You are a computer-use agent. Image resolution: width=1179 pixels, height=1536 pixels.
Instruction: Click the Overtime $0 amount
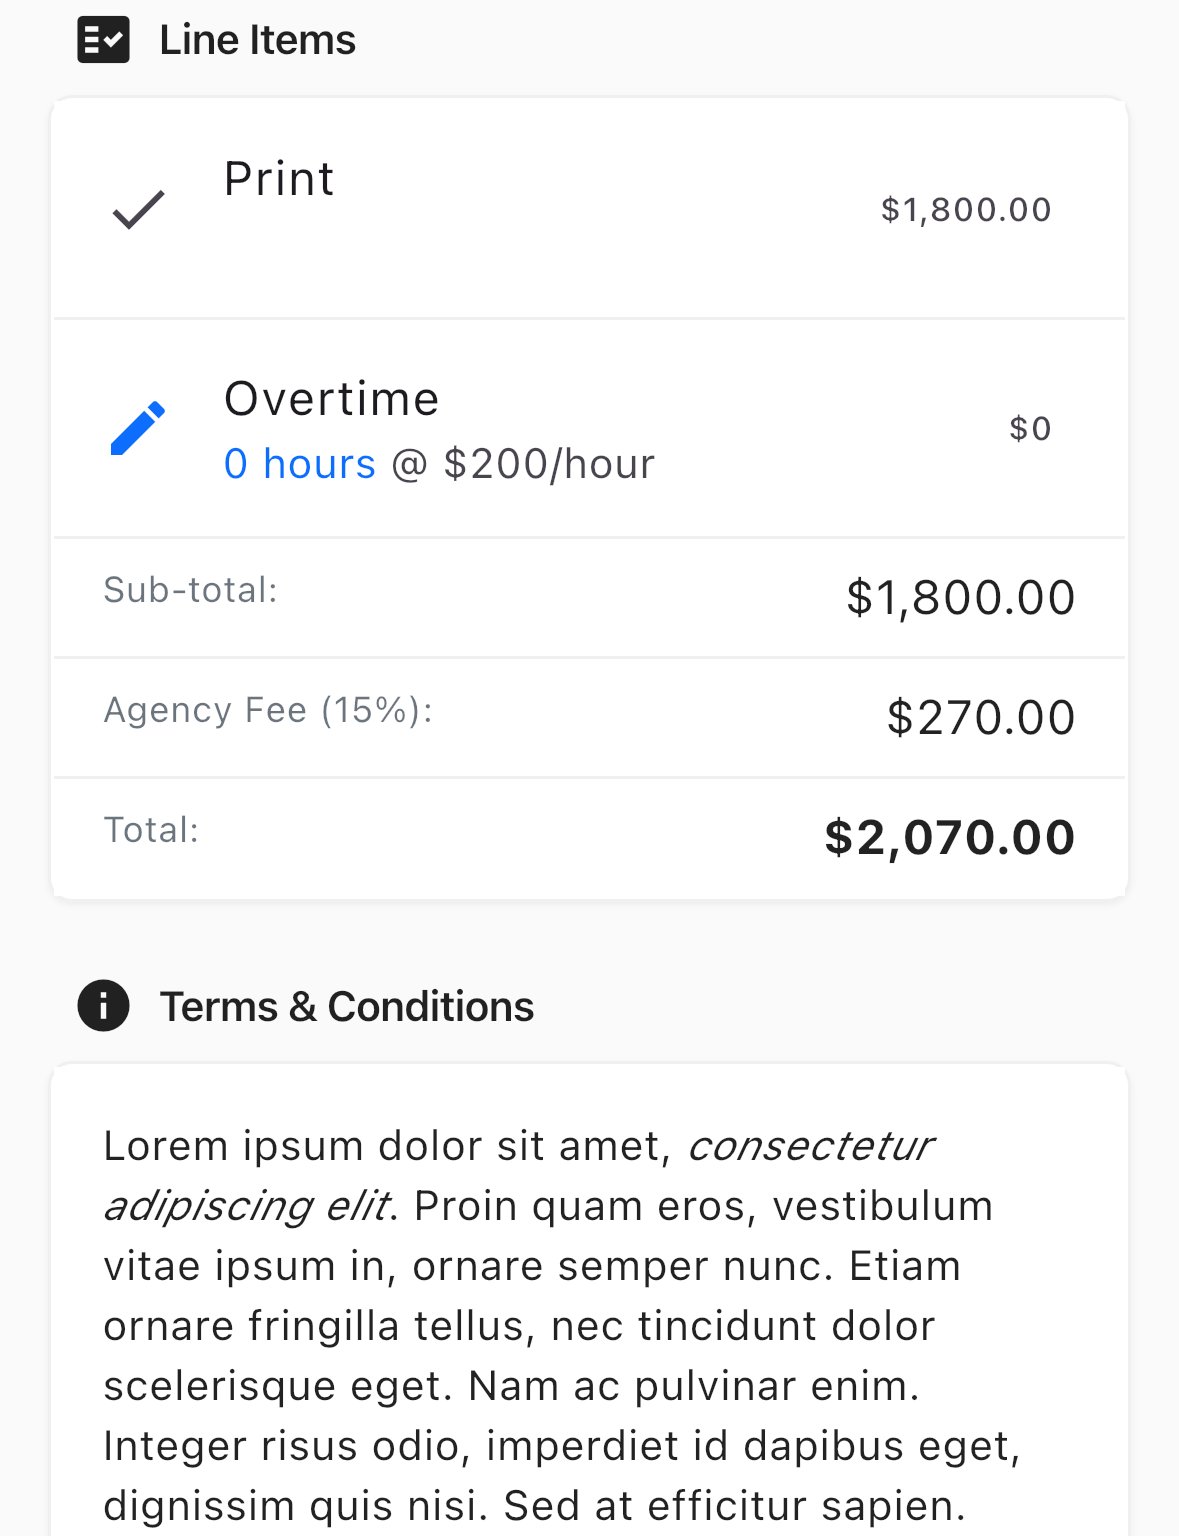(x=1030, y=428)
